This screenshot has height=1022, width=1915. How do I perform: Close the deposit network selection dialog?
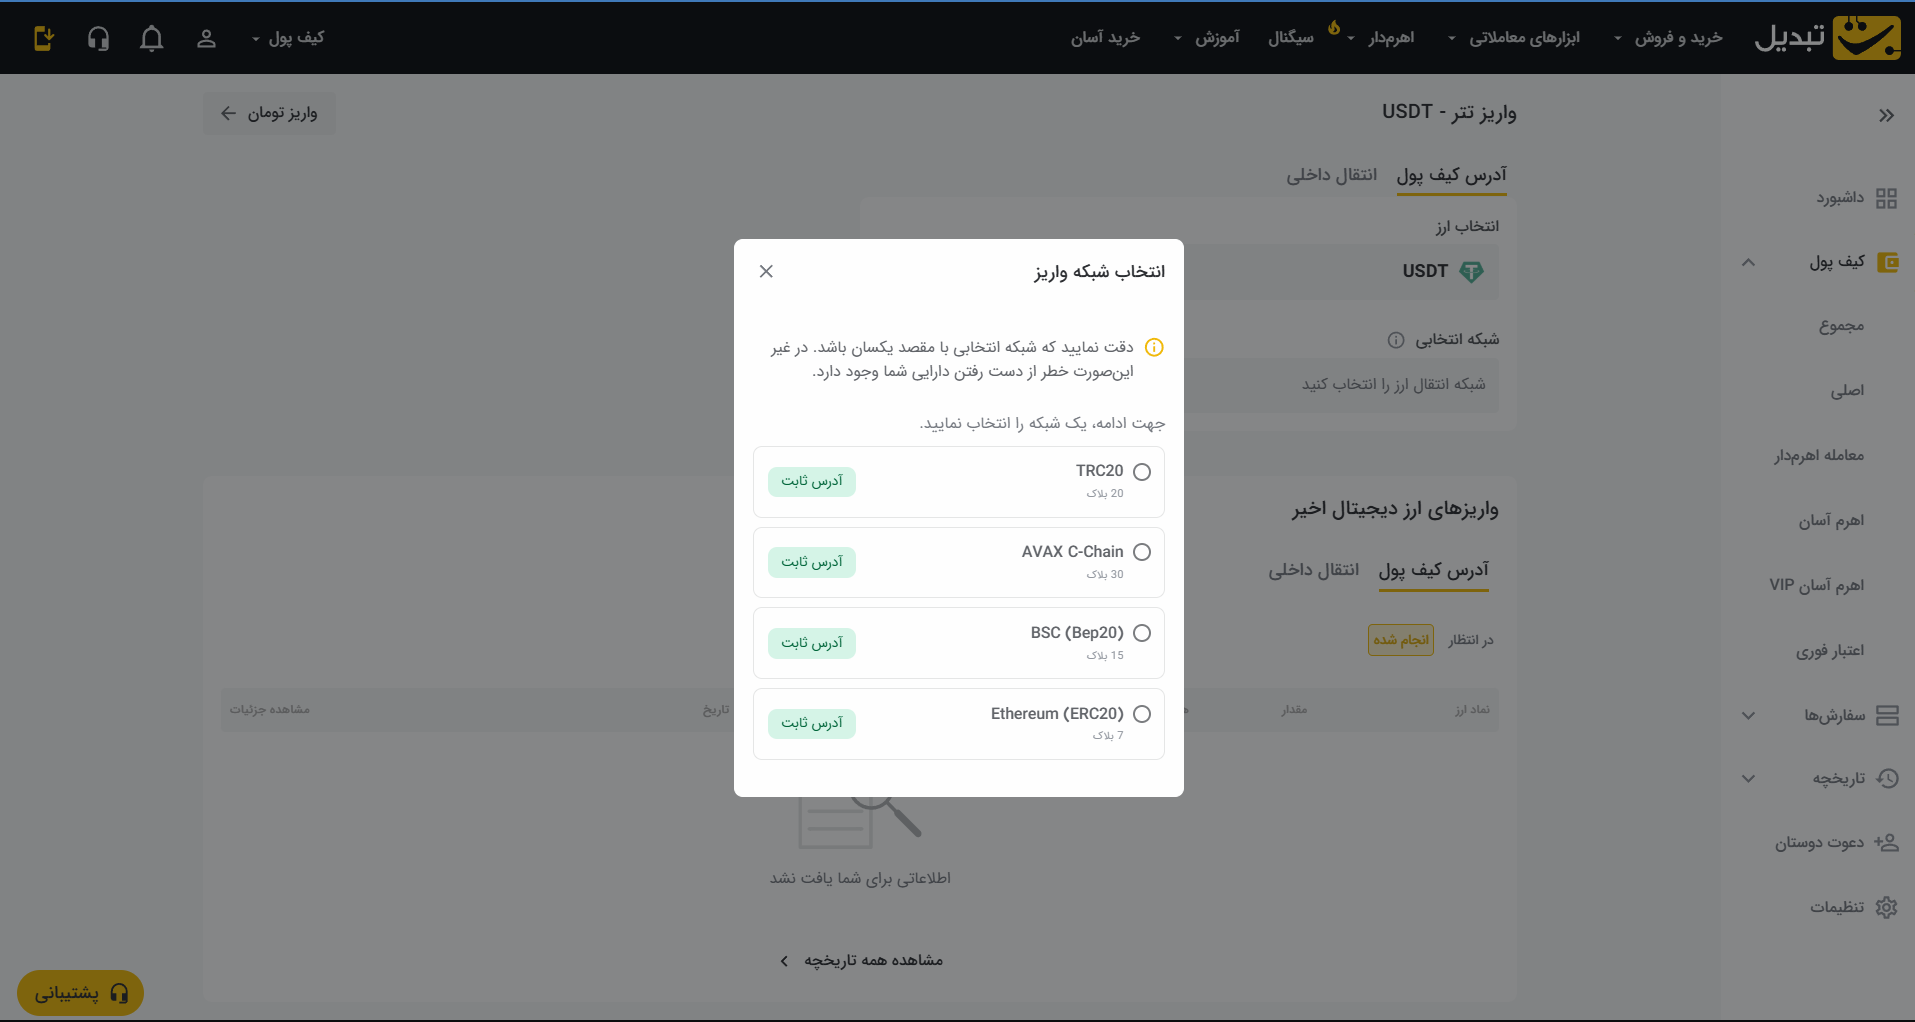pos(766,271)
